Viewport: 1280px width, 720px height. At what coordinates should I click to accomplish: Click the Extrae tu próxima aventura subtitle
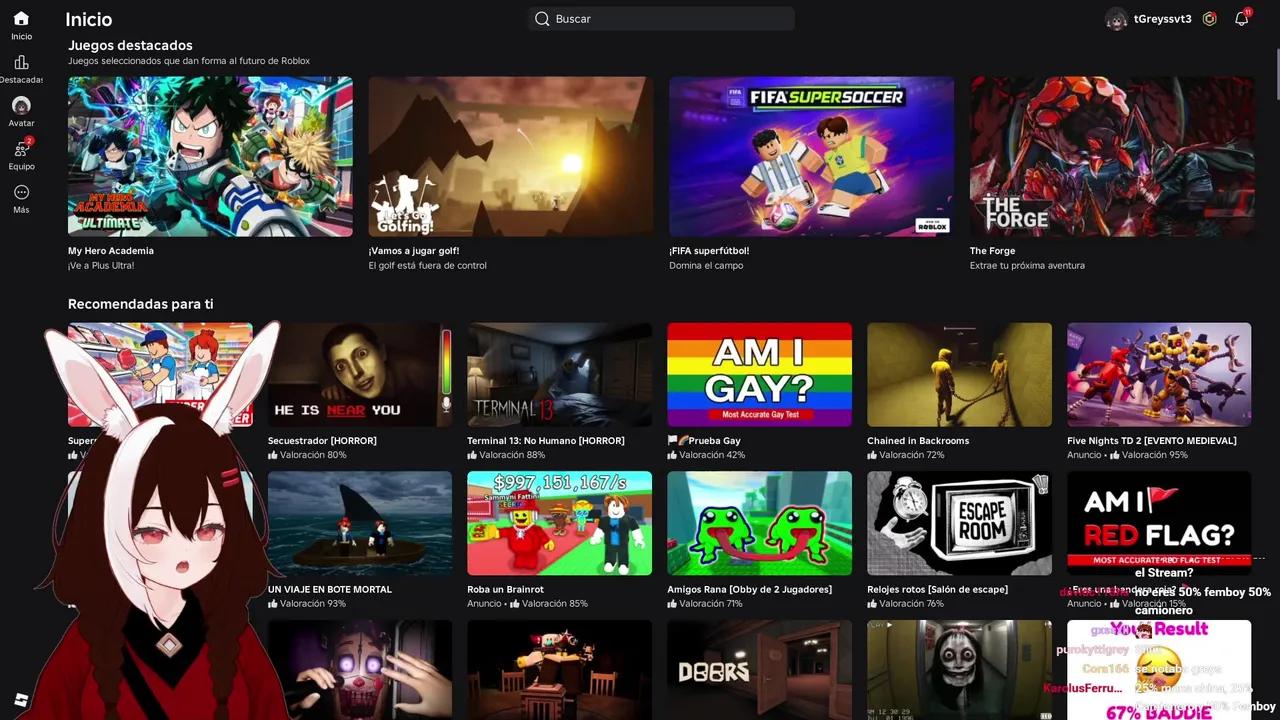pyautogui.click(x=1027, y=266)
